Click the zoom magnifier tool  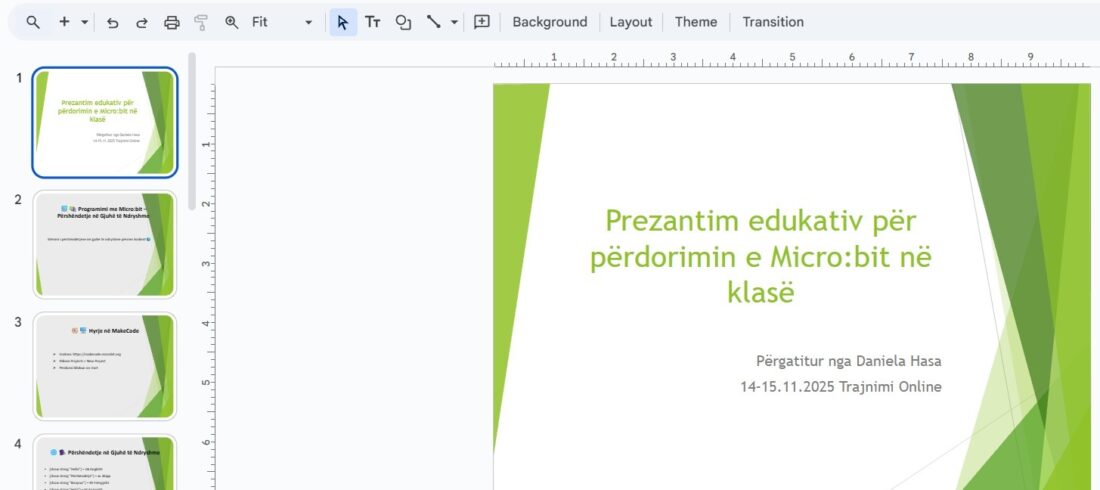coord(232,22)
